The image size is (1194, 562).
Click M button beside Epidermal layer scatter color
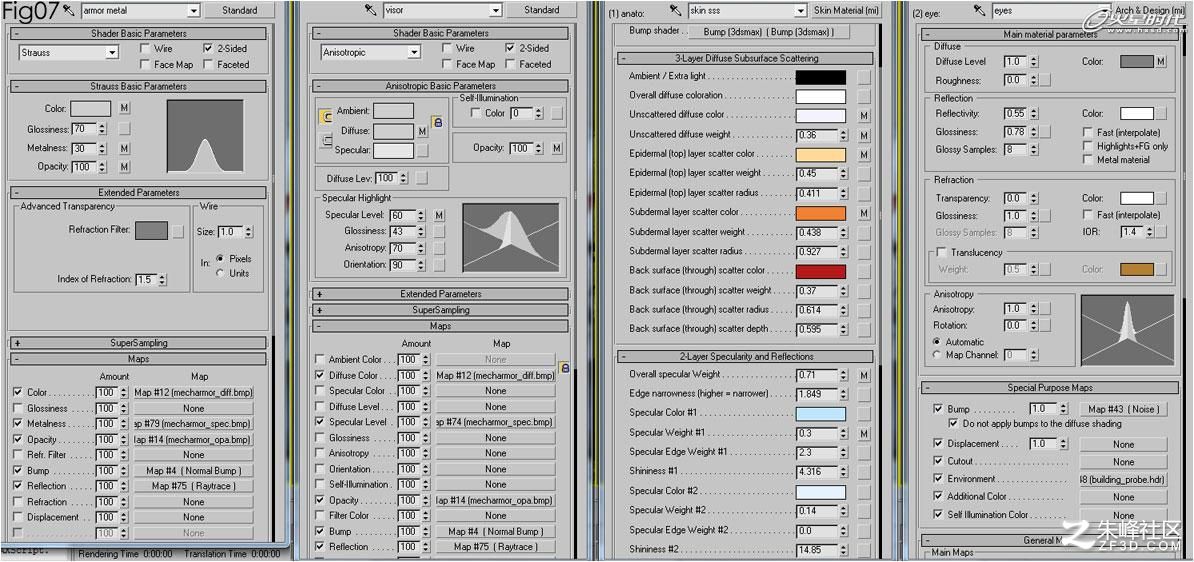(x=864, y=155)
